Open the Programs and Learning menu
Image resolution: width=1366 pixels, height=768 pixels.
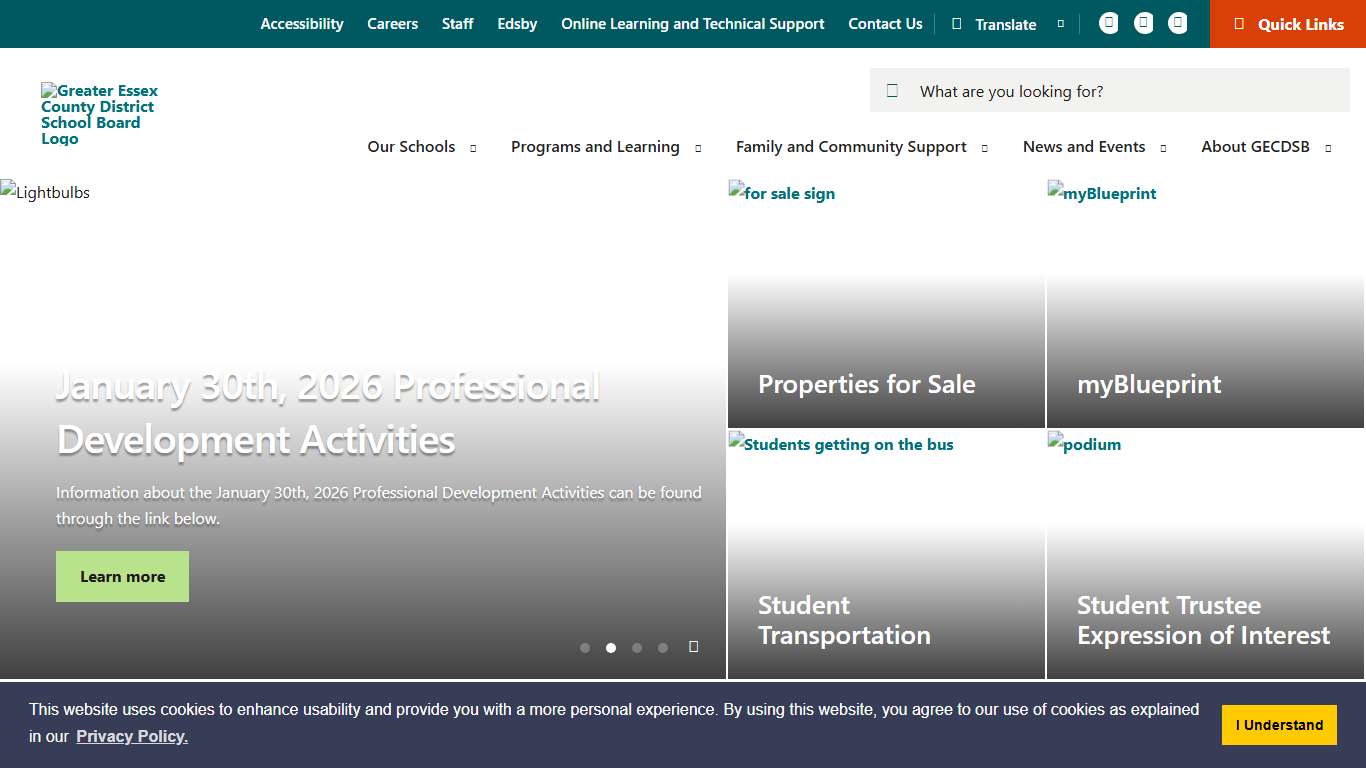pos(595,147)
